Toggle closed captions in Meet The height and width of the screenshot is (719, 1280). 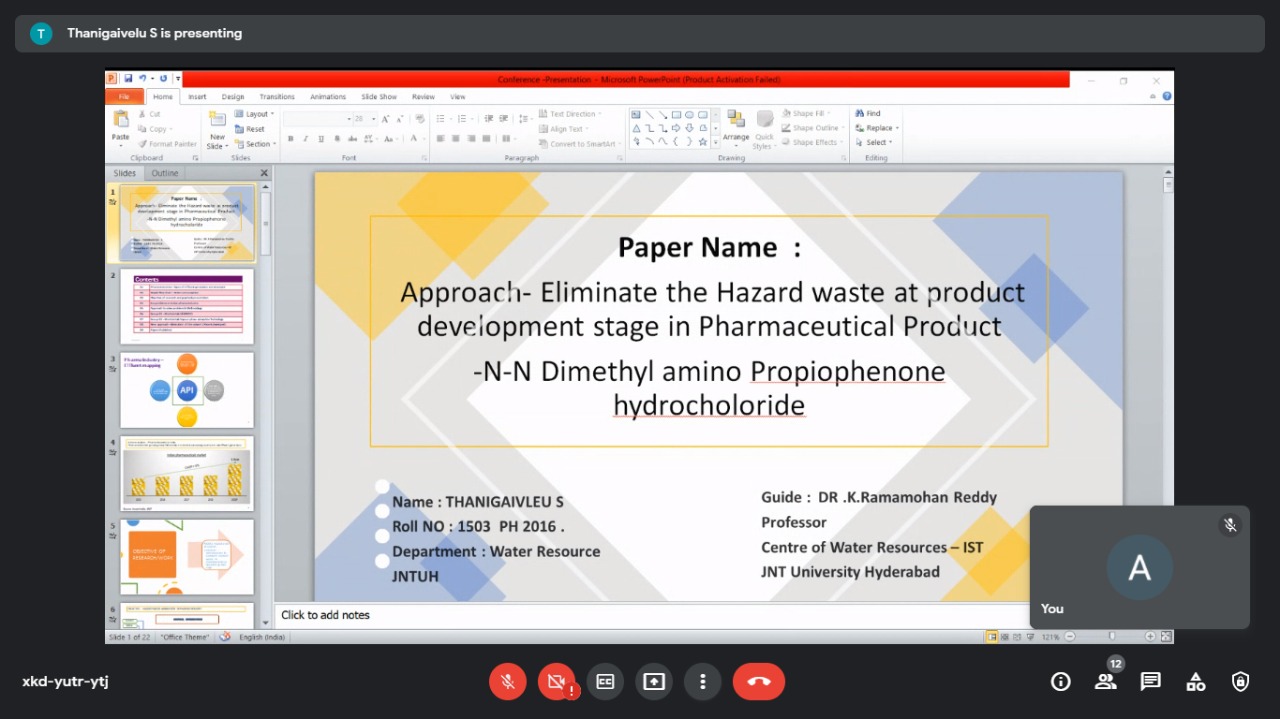coord(605,682)
